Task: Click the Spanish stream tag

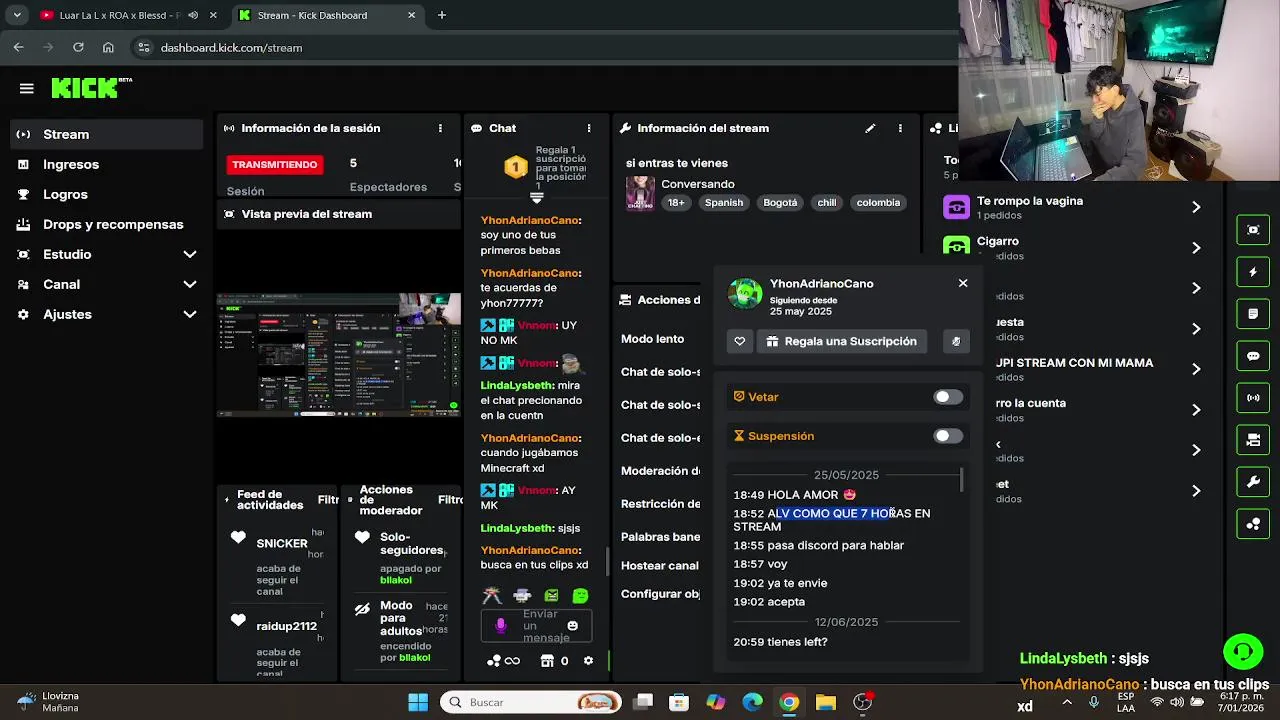Action: (x=724, y=202)
